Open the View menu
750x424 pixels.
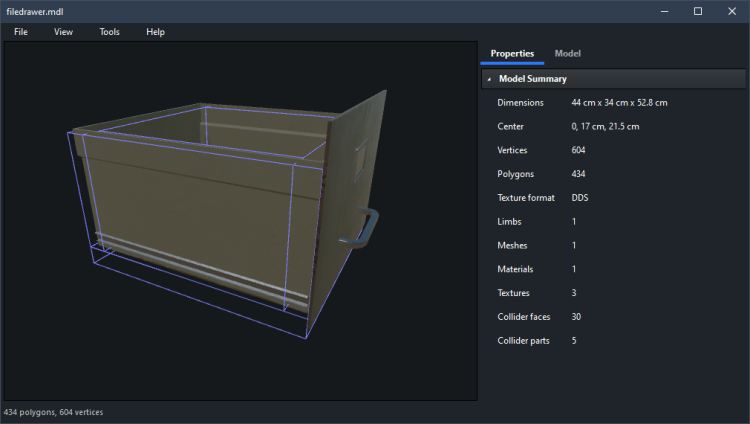pos(63,32)
